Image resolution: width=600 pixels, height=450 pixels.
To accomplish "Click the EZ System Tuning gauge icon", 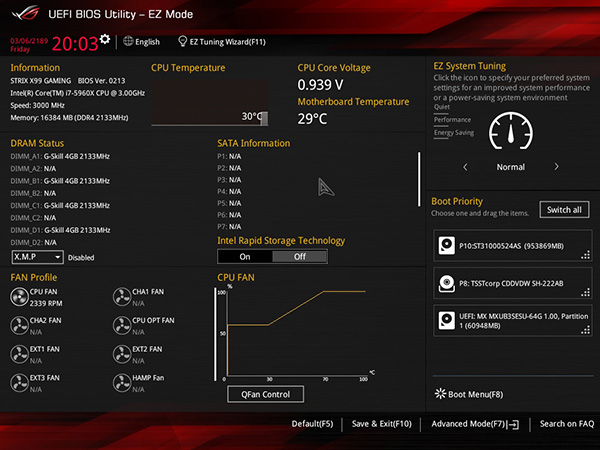I will pyautogui.click(x=511, y=131).
